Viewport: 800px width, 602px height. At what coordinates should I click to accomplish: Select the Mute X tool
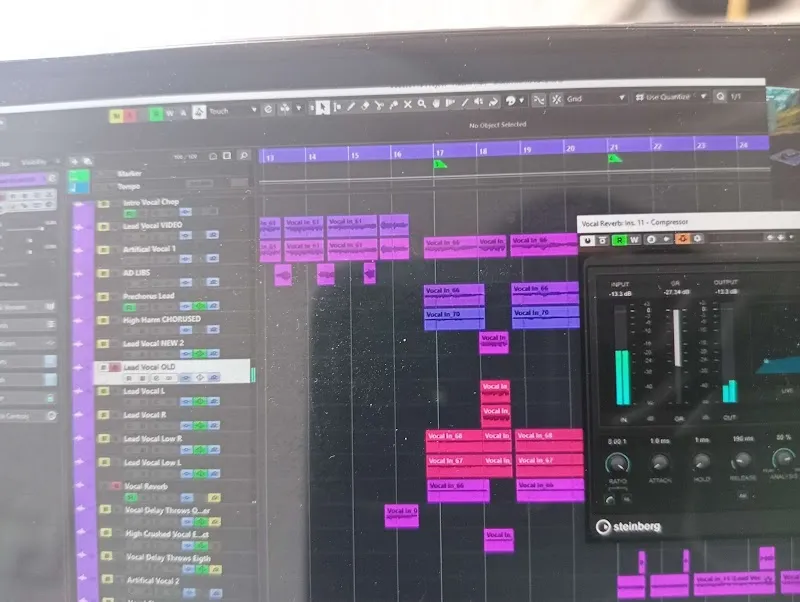(x=408, y=104)
